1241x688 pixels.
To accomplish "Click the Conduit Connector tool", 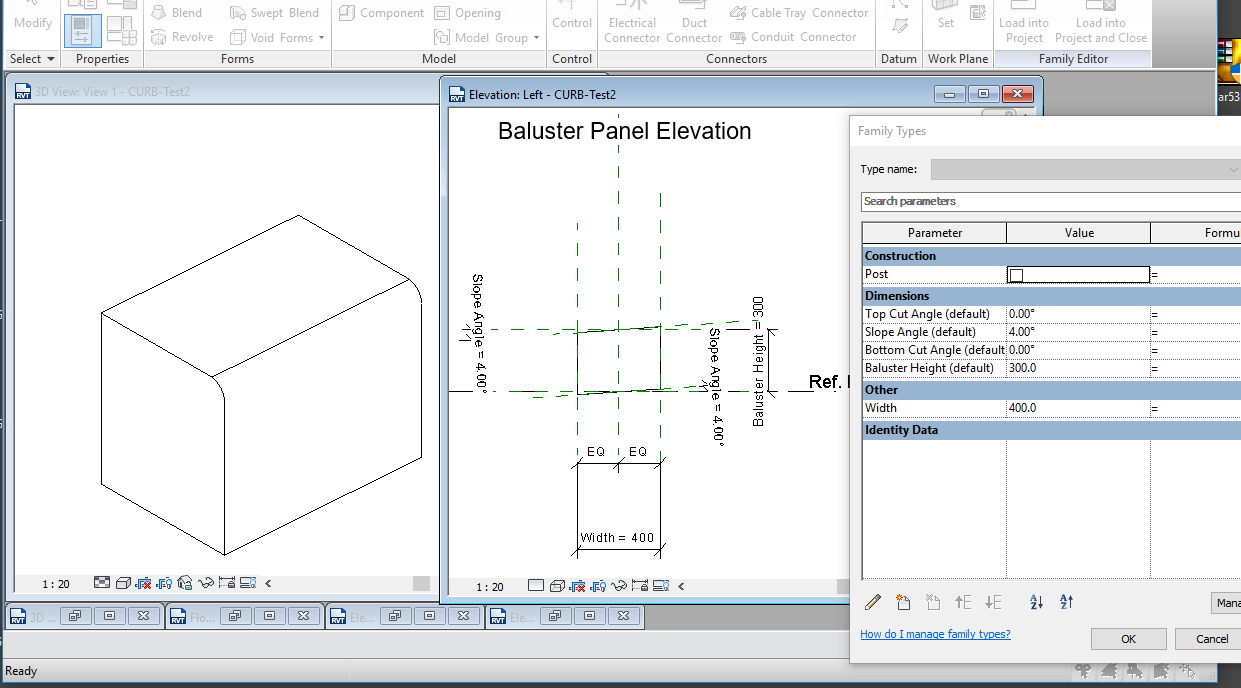I will [793, 37].
